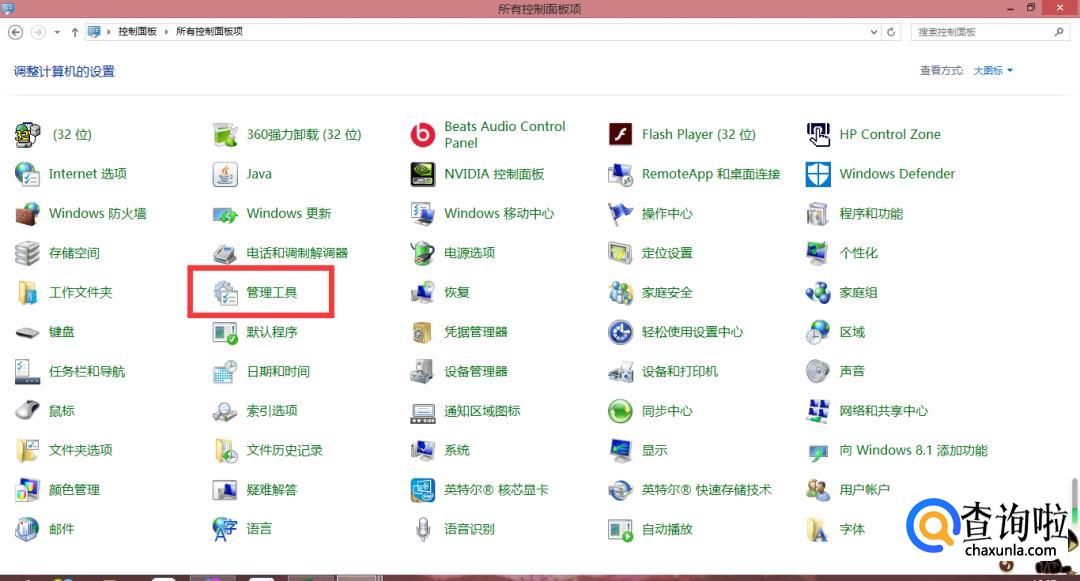Click the 自动播放 link text
Screen dimensions: 1080x581
[667, 529]
